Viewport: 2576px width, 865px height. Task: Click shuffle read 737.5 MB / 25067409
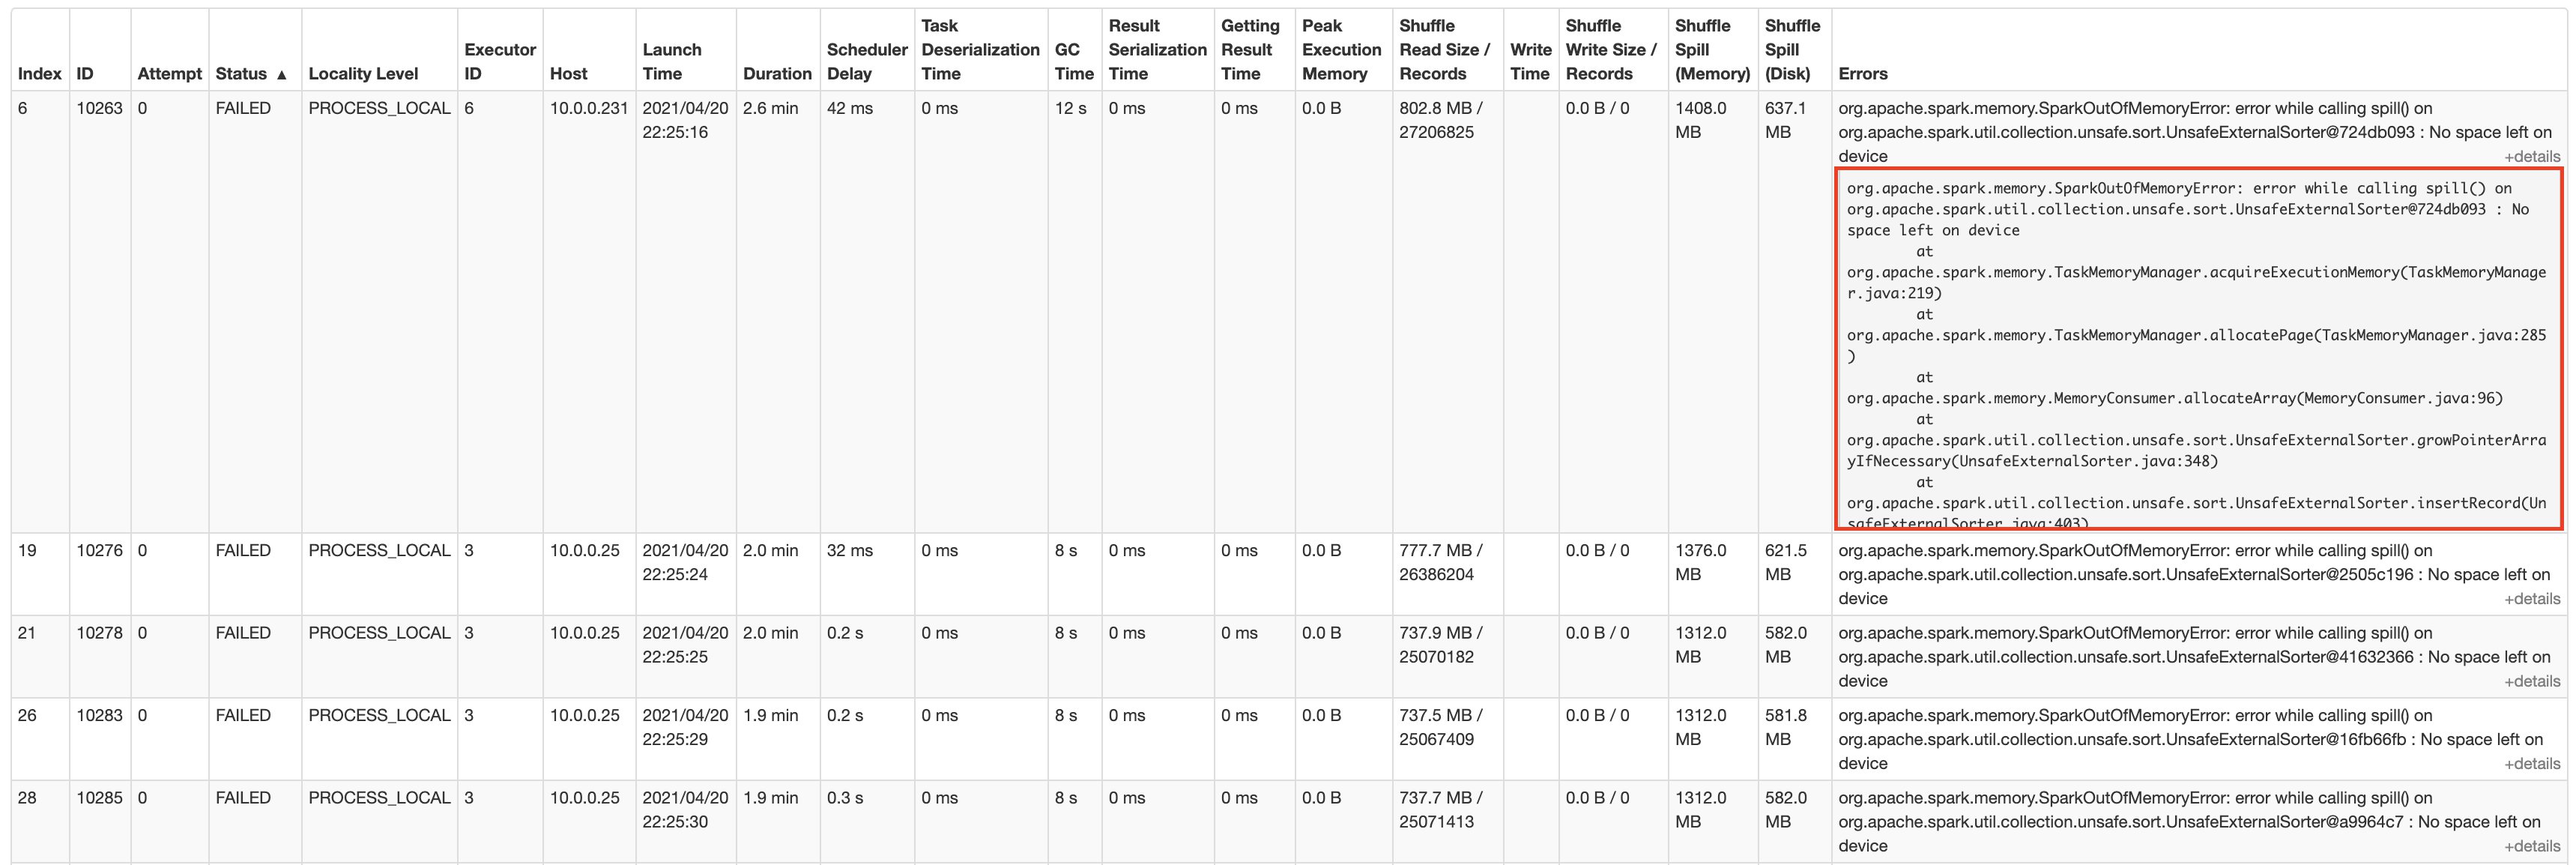coord(1441,727)
